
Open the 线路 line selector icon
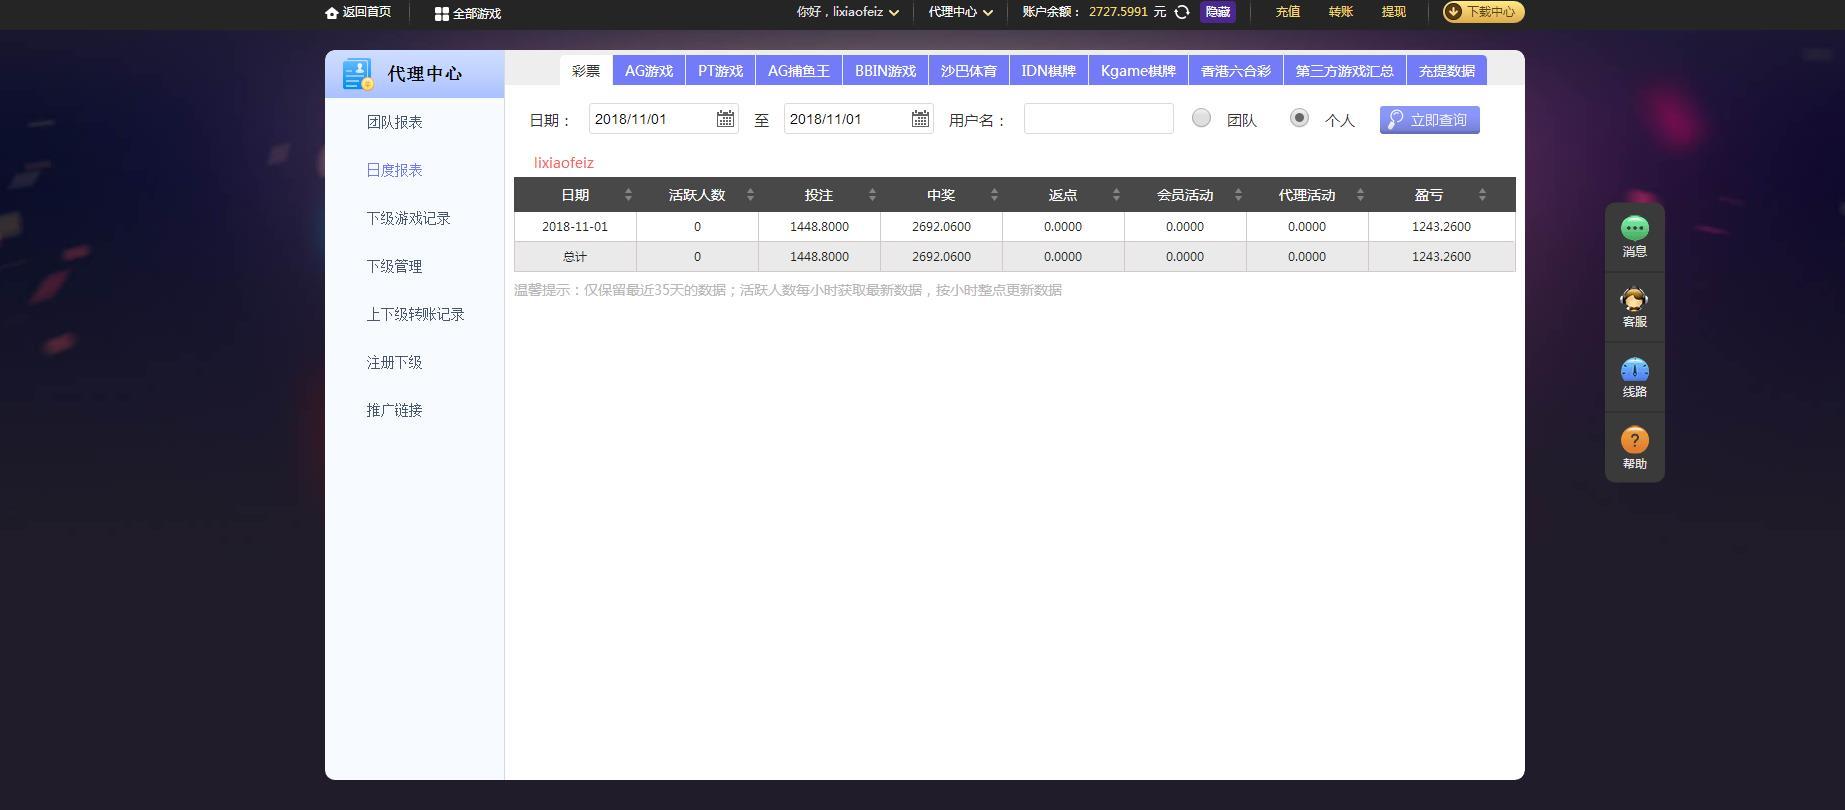1635,370
